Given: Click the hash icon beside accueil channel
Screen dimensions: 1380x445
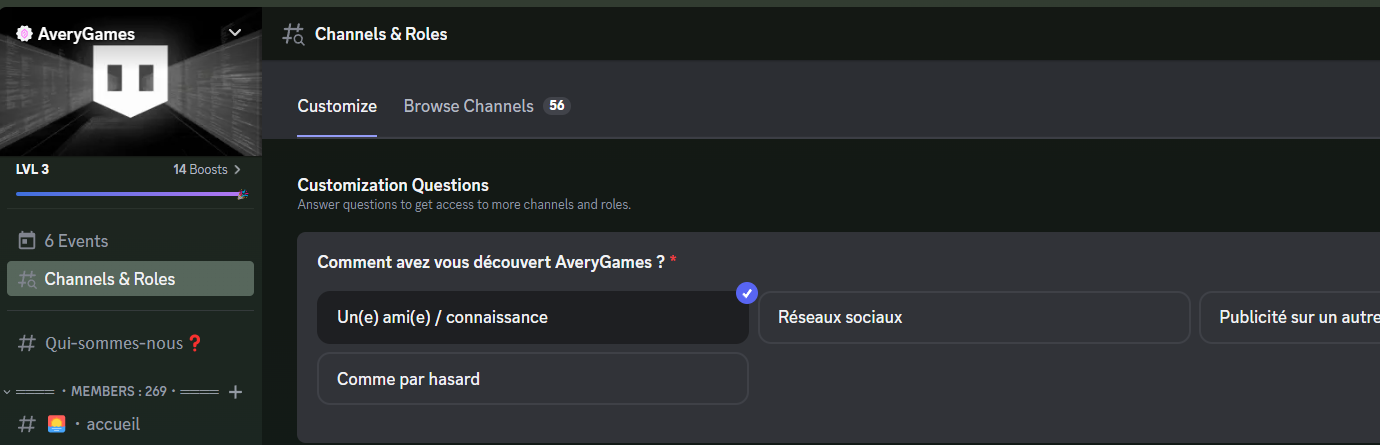Looking at the screenshot, I should click(27, 424).
